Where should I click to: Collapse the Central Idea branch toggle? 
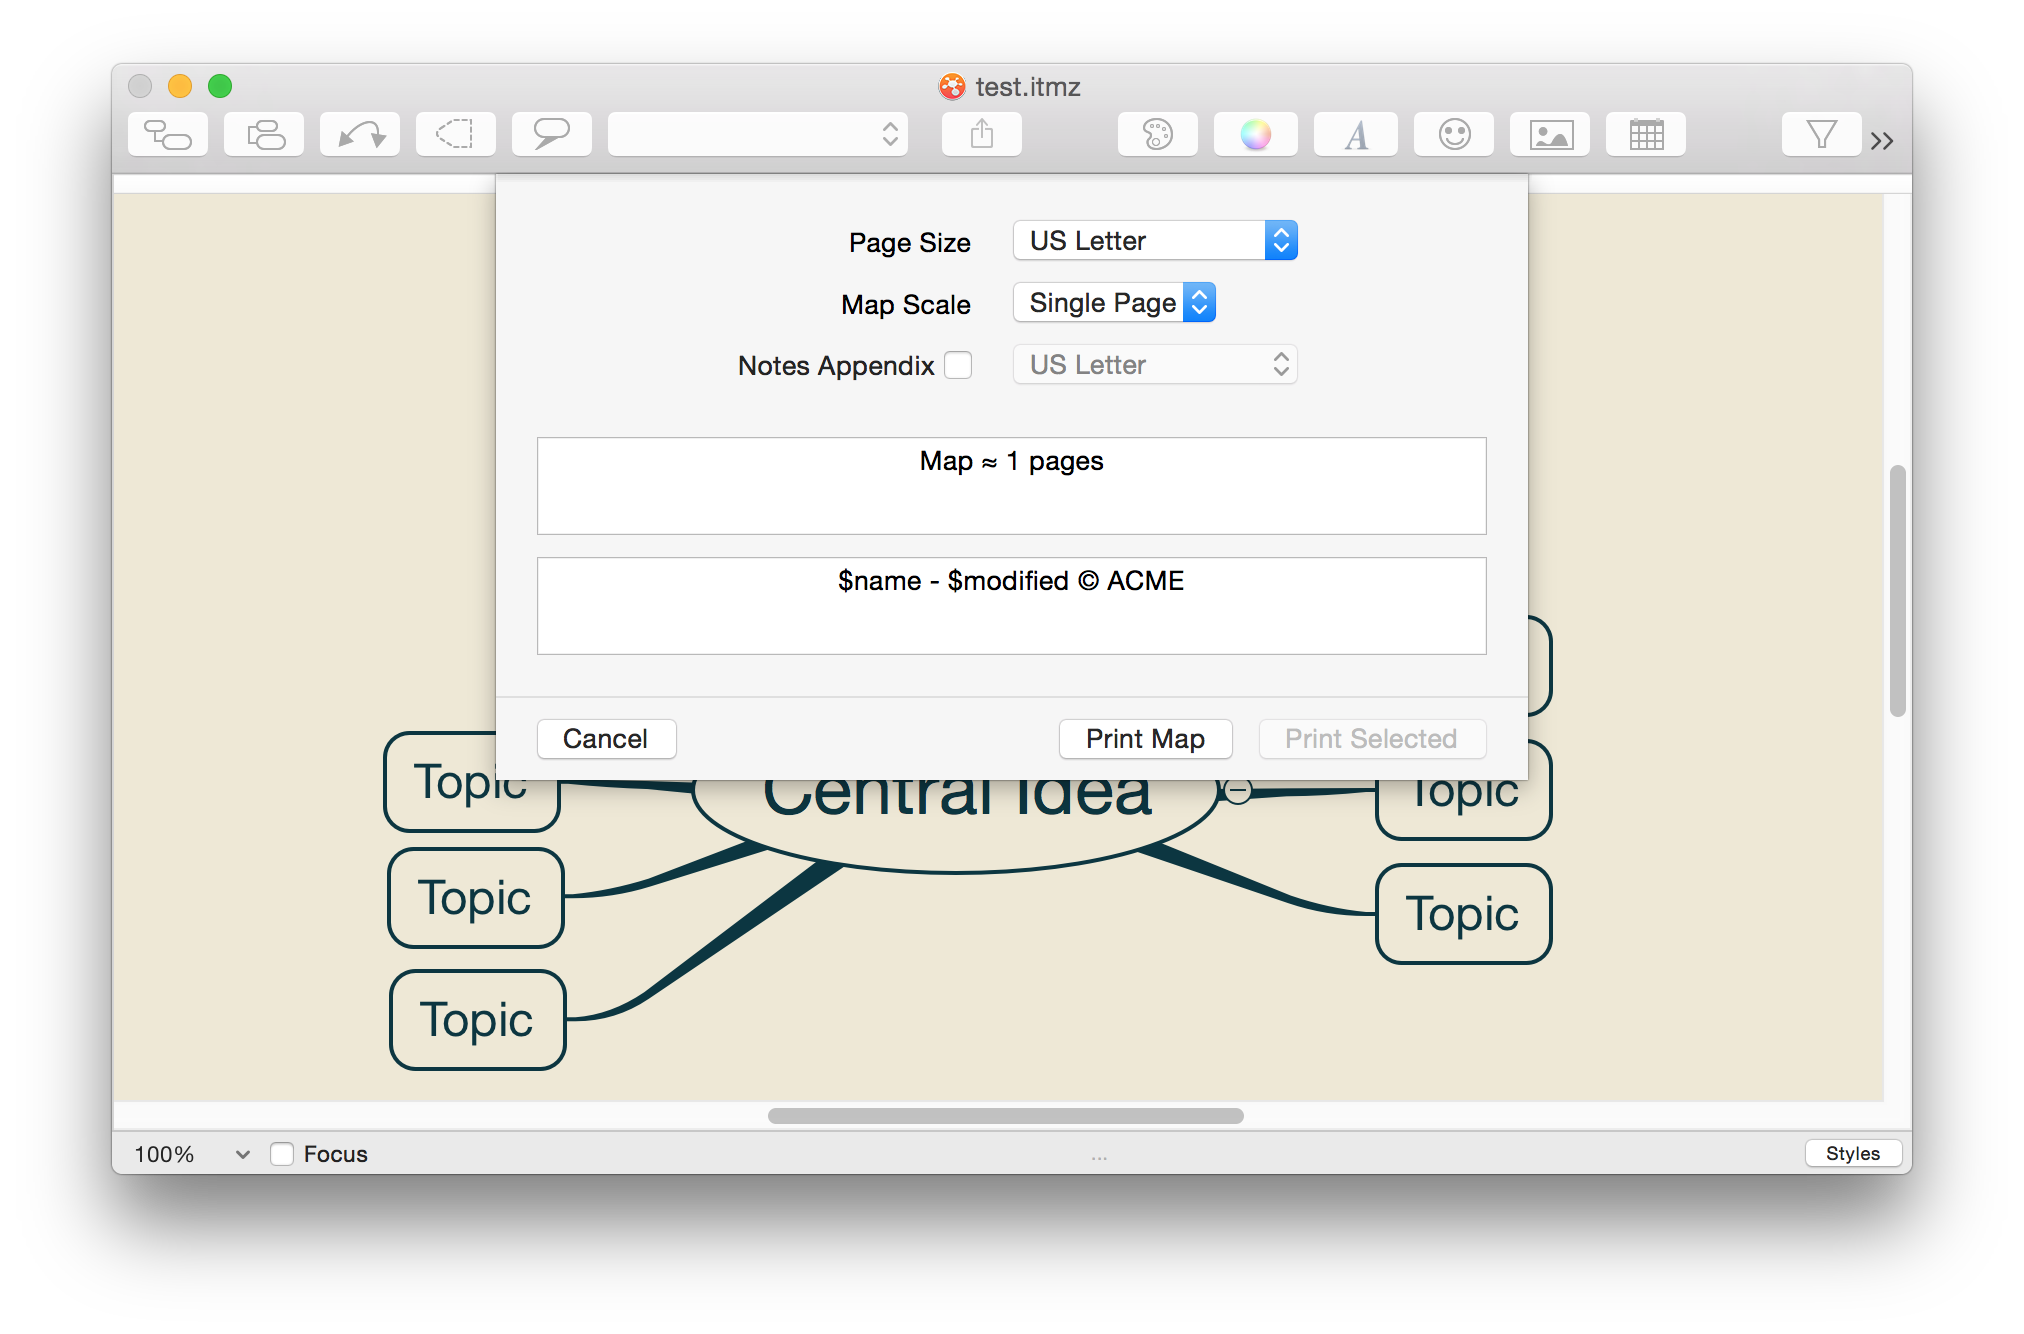pos(1238,791)
